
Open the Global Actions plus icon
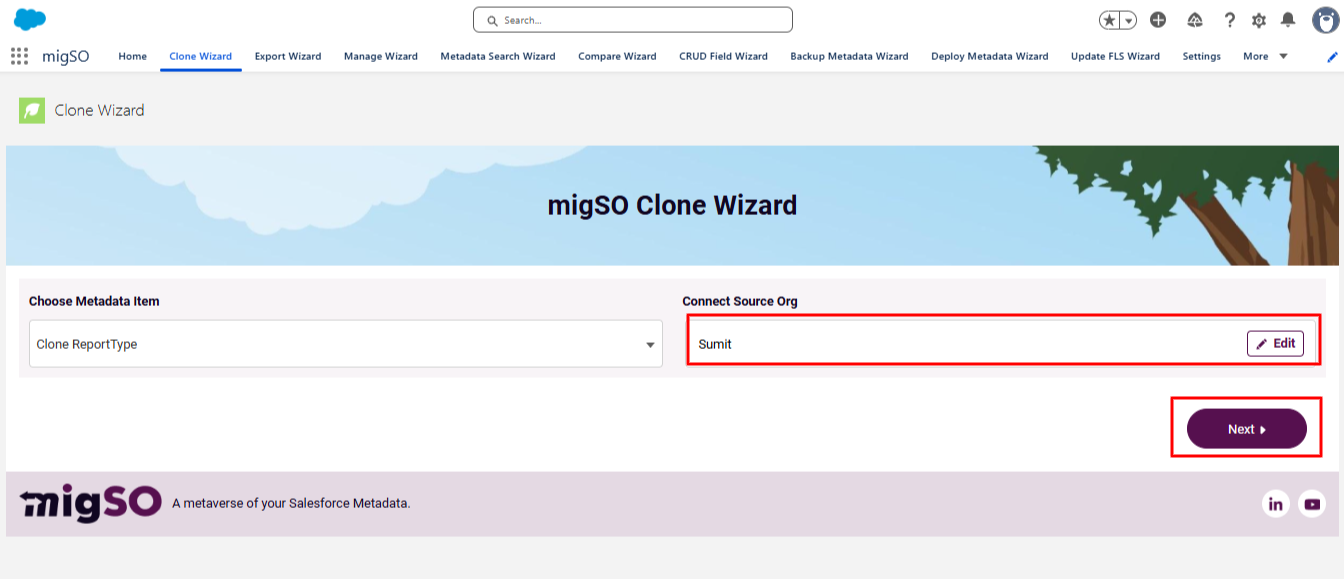[1158, 20]
